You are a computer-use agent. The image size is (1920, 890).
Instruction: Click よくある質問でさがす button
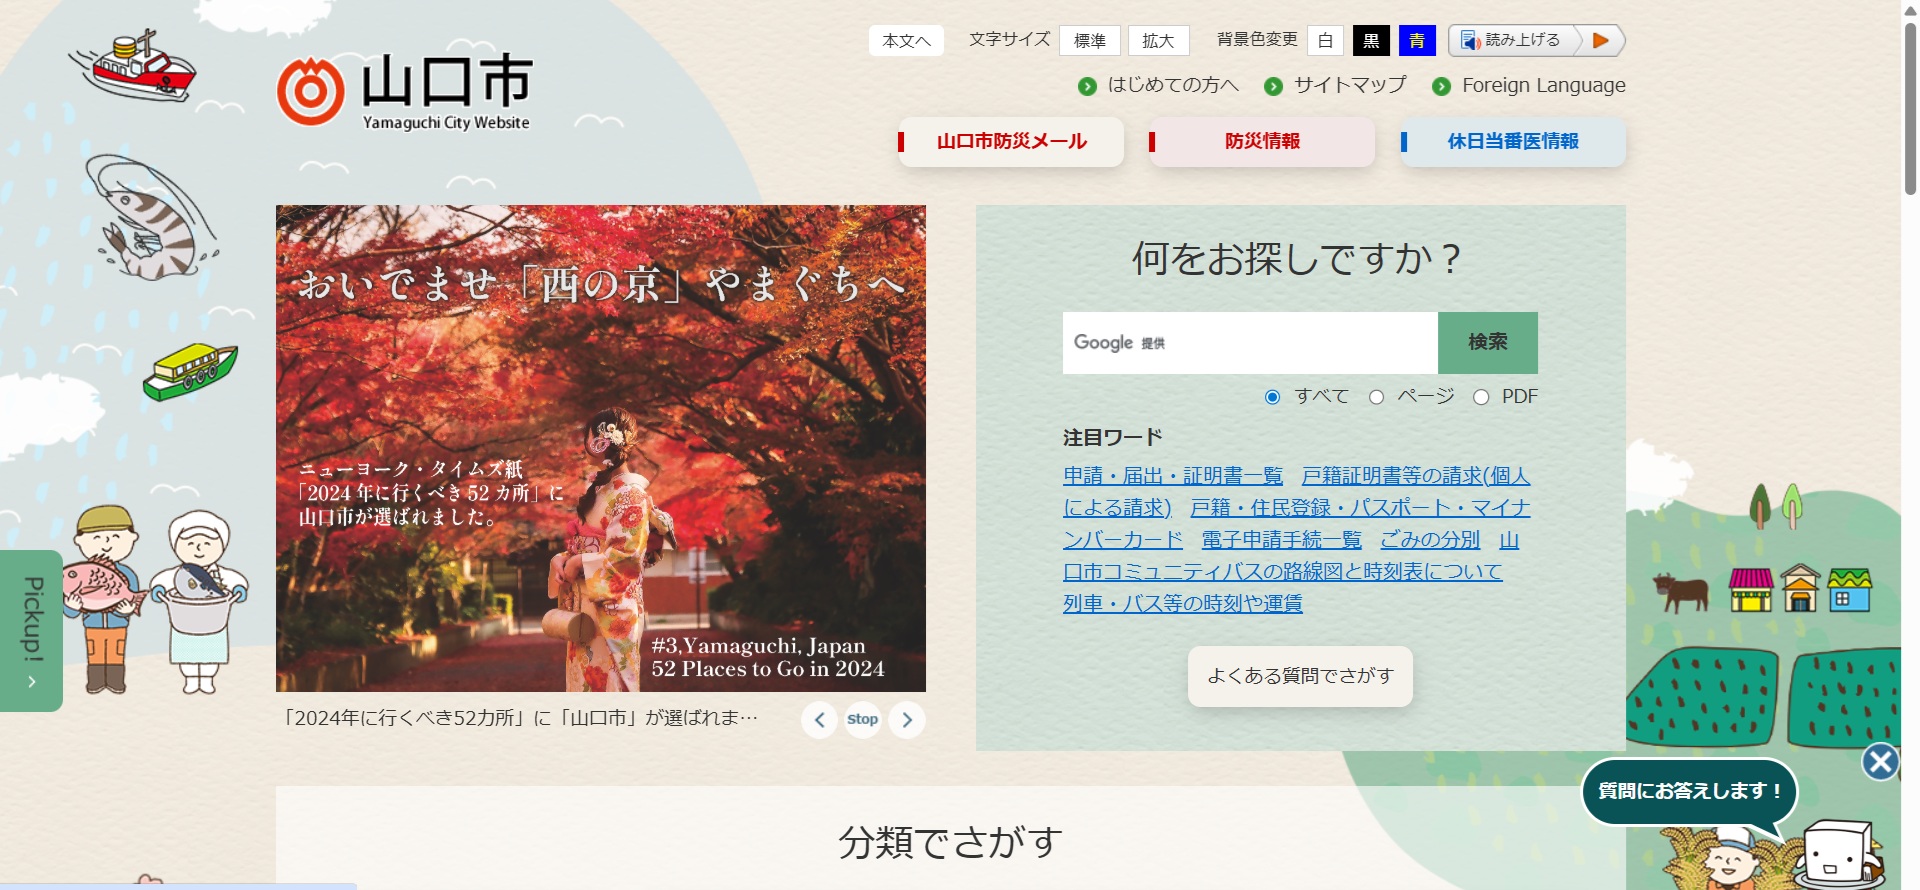pos(1300,676)
